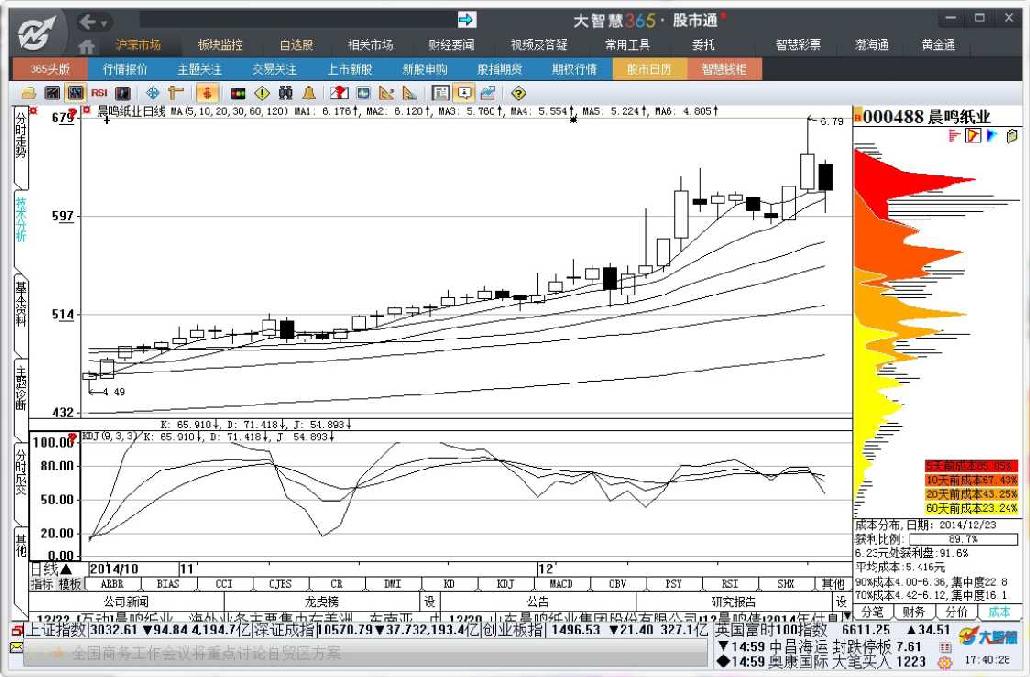The height and width of the screenshot is (677, 1030).
Task: Select the MACD indicator tab
Action: 561,584
